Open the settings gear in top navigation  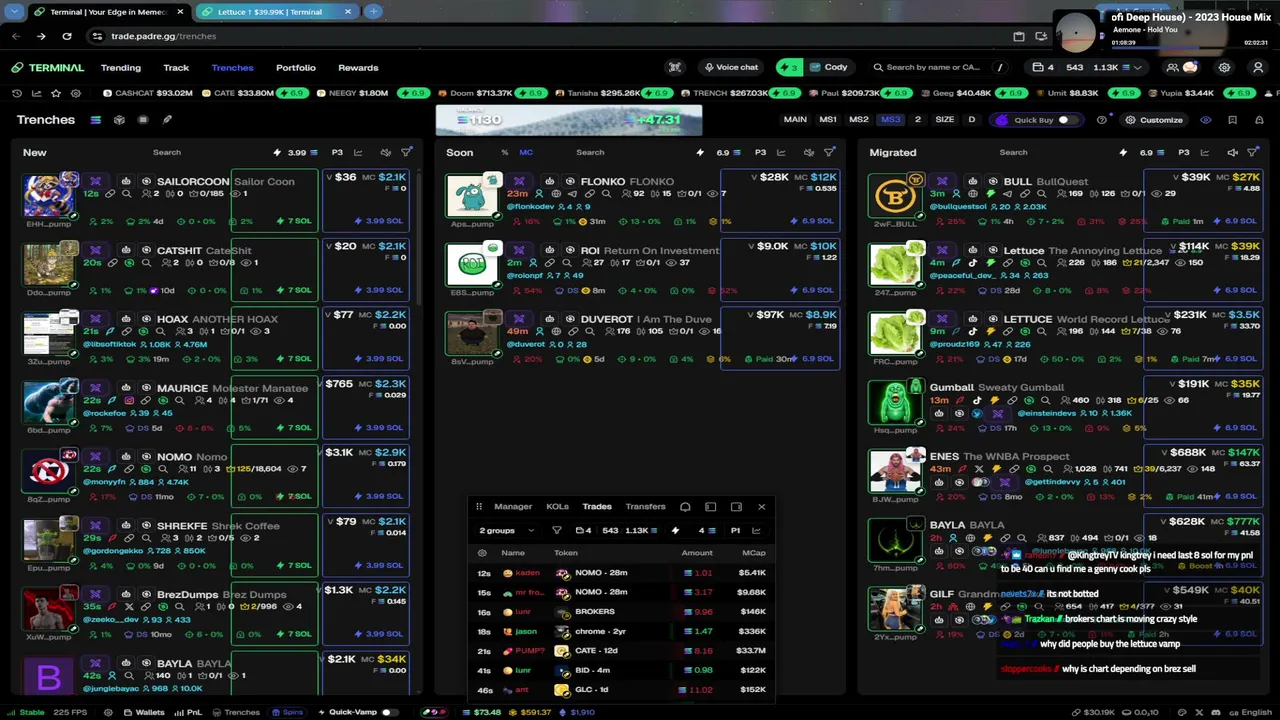1224,67
